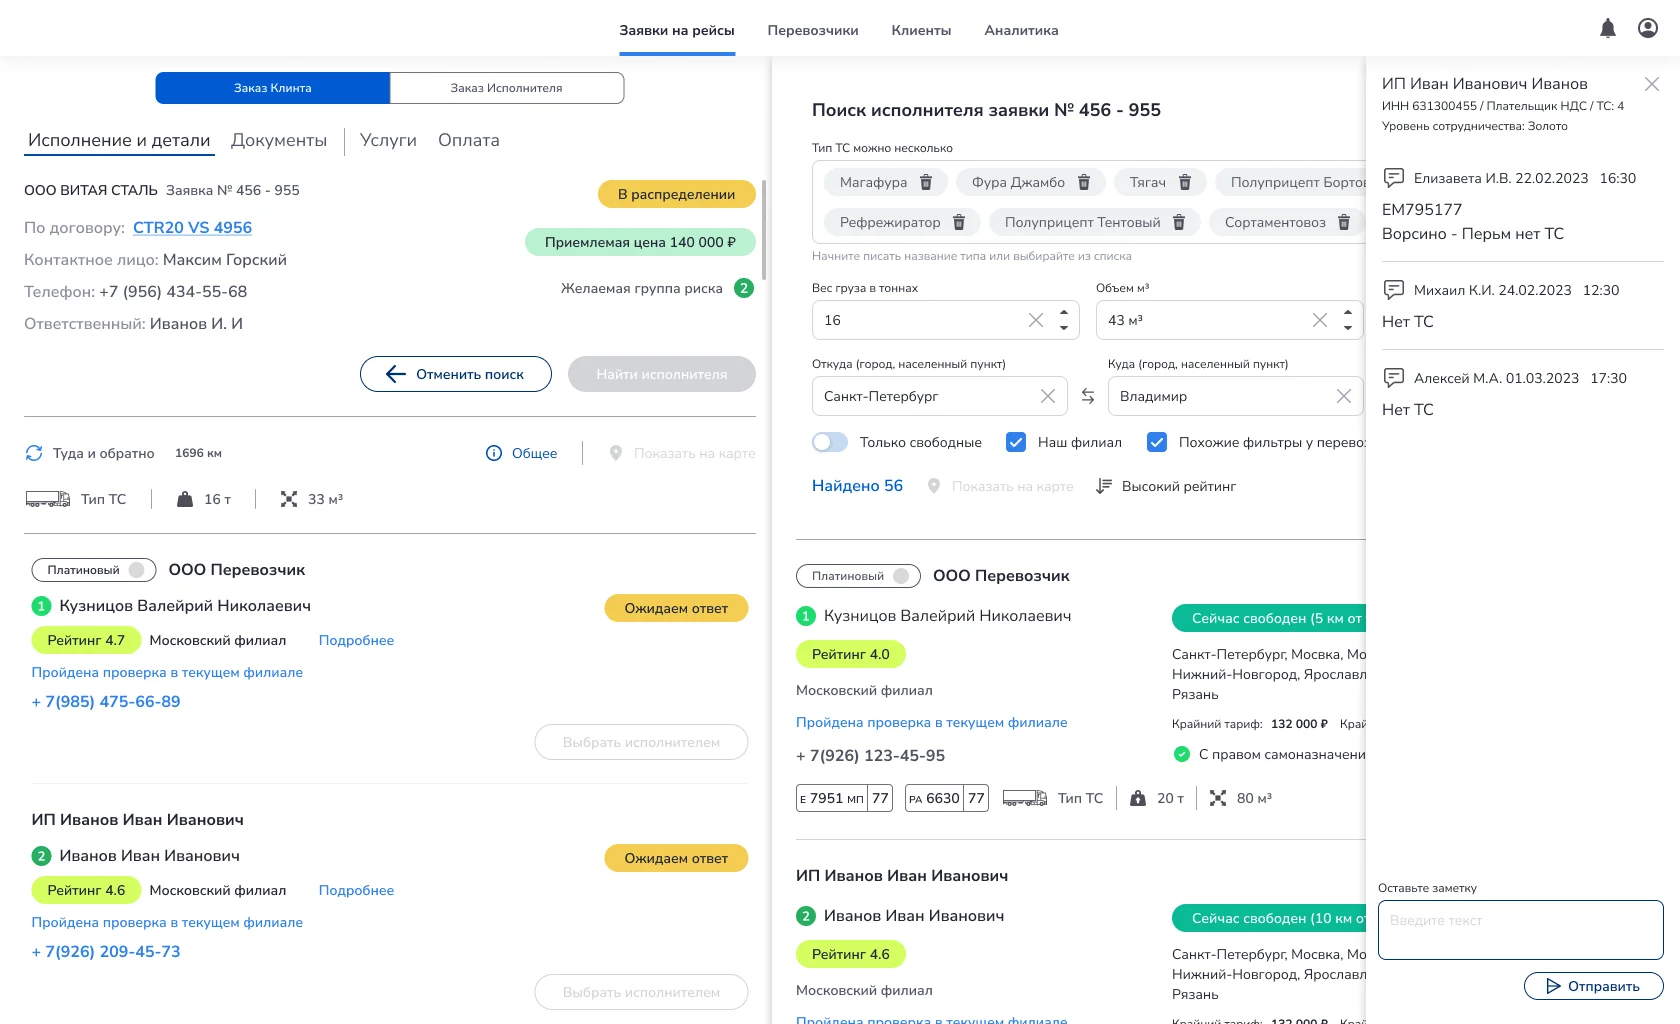Open Оплата tab
Viewport: 1680px width, 1024px height.
pyautogui.click(x=469, y=140)
